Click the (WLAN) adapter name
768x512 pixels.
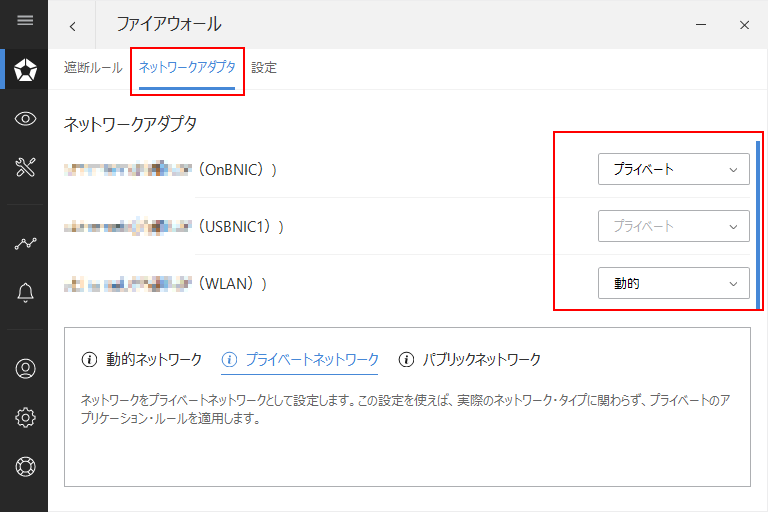tap(166, 283)
